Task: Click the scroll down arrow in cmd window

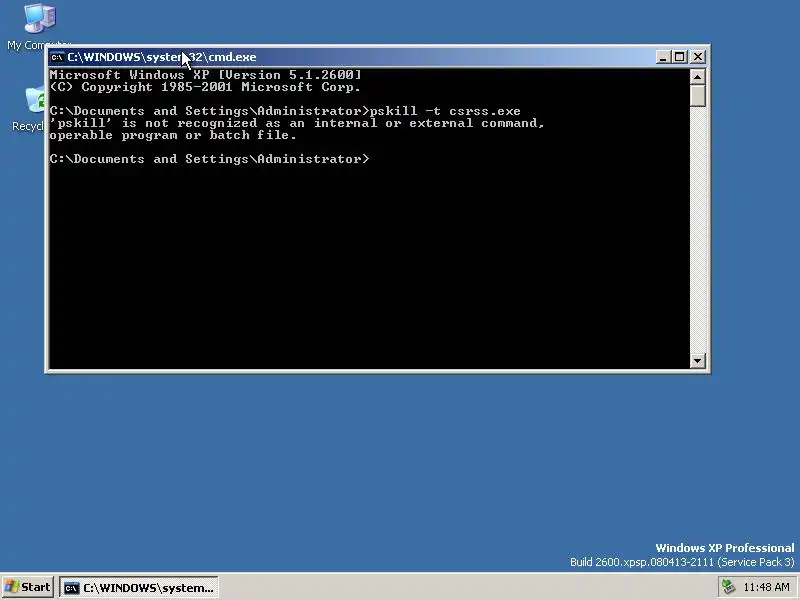Action: tap(697, 361)
